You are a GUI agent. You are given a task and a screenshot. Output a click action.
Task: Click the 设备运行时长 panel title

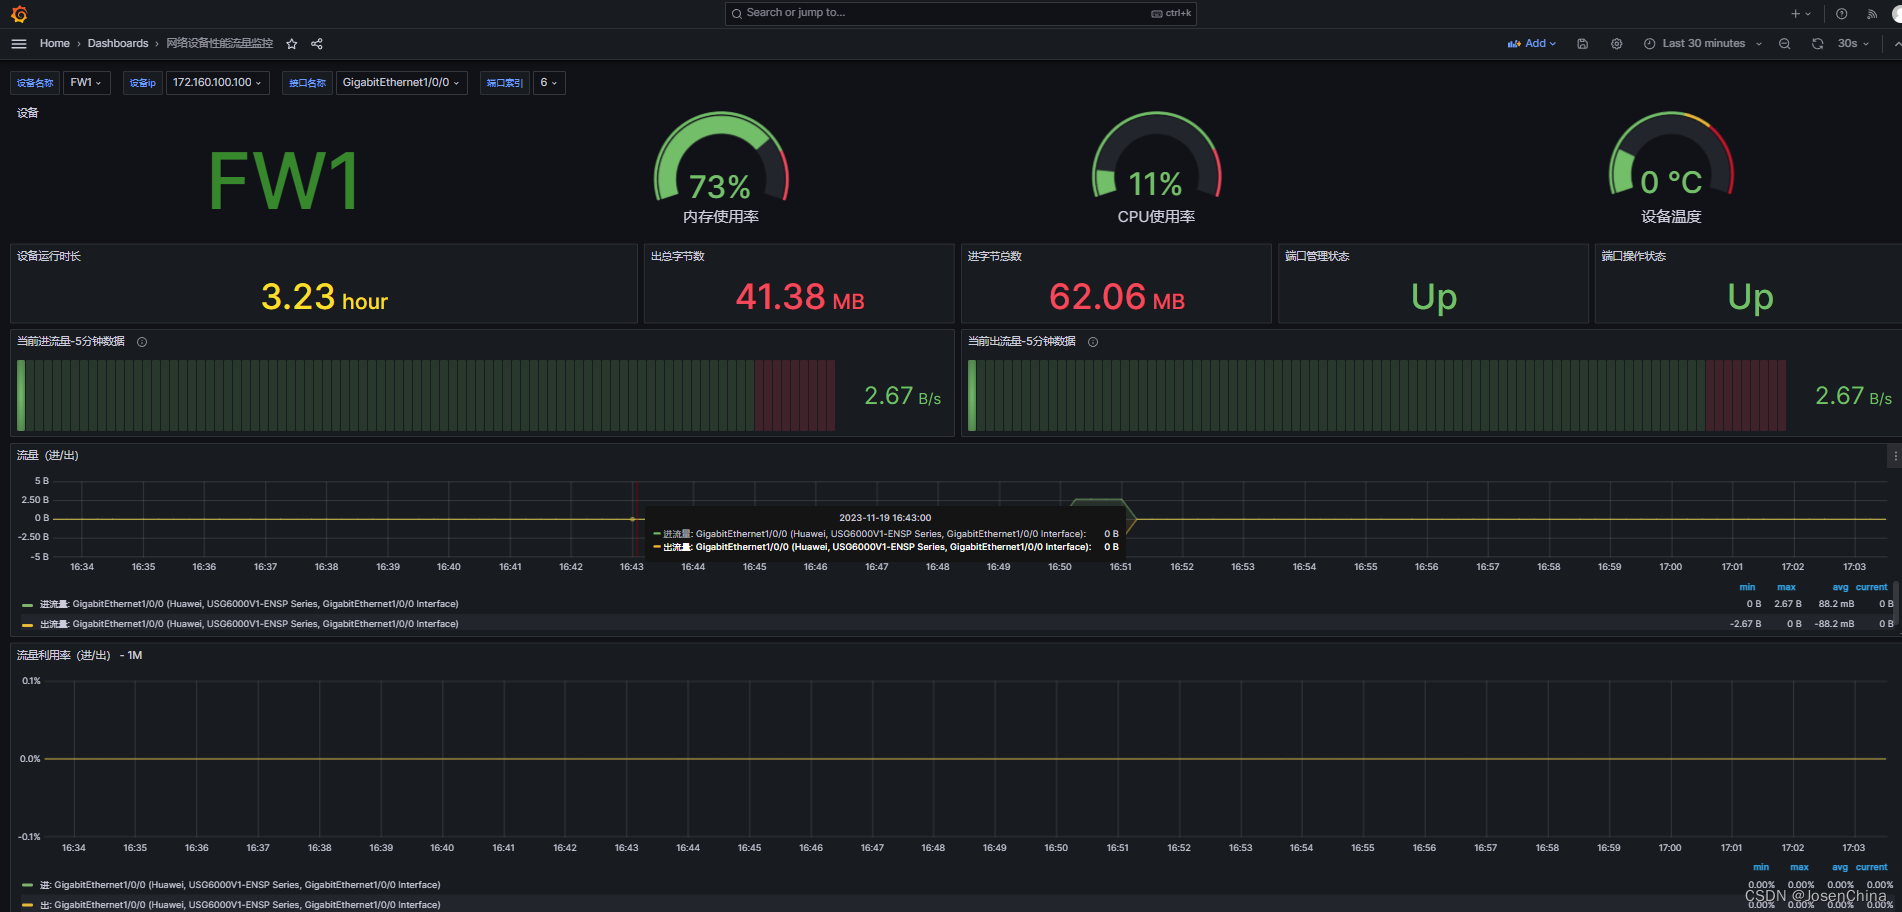pyautogui.click(x=49, y=256)
